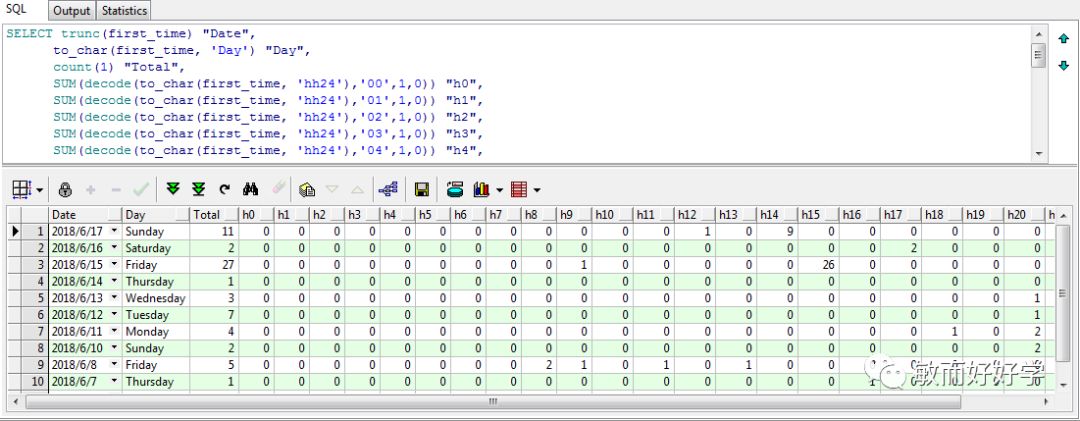Click the cell 'Monday'
1080x421 pixels.
[156, 331]
